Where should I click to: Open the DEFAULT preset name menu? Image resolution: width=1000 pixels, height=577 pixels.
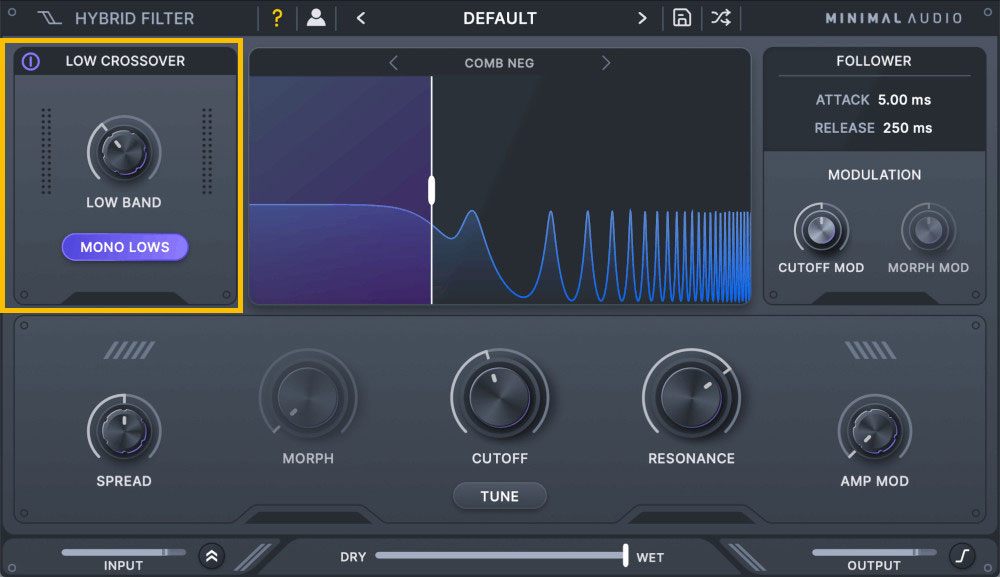500,18
